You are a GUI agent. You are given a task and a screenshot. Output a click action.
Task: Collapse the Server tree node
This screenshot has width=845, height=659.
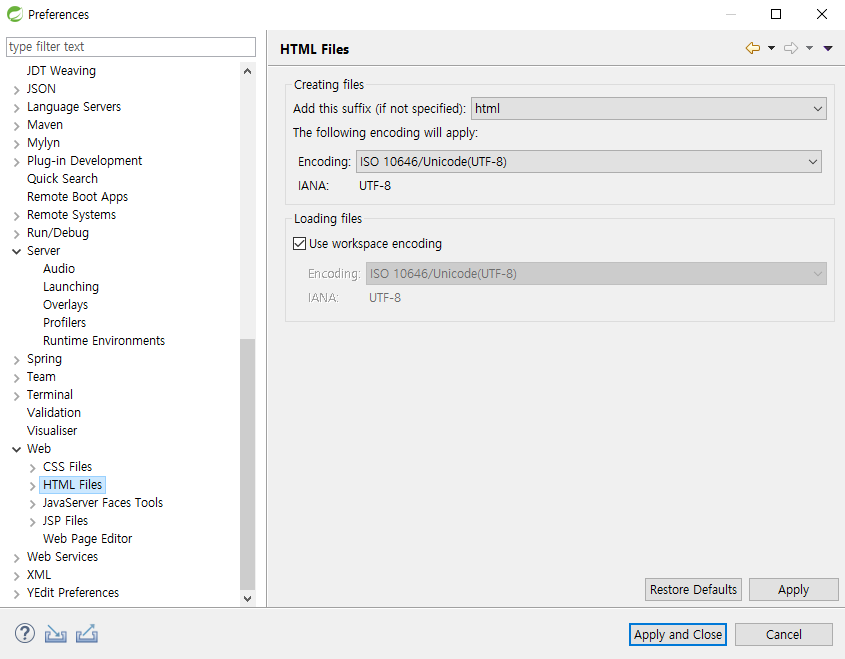pos(16,251)
